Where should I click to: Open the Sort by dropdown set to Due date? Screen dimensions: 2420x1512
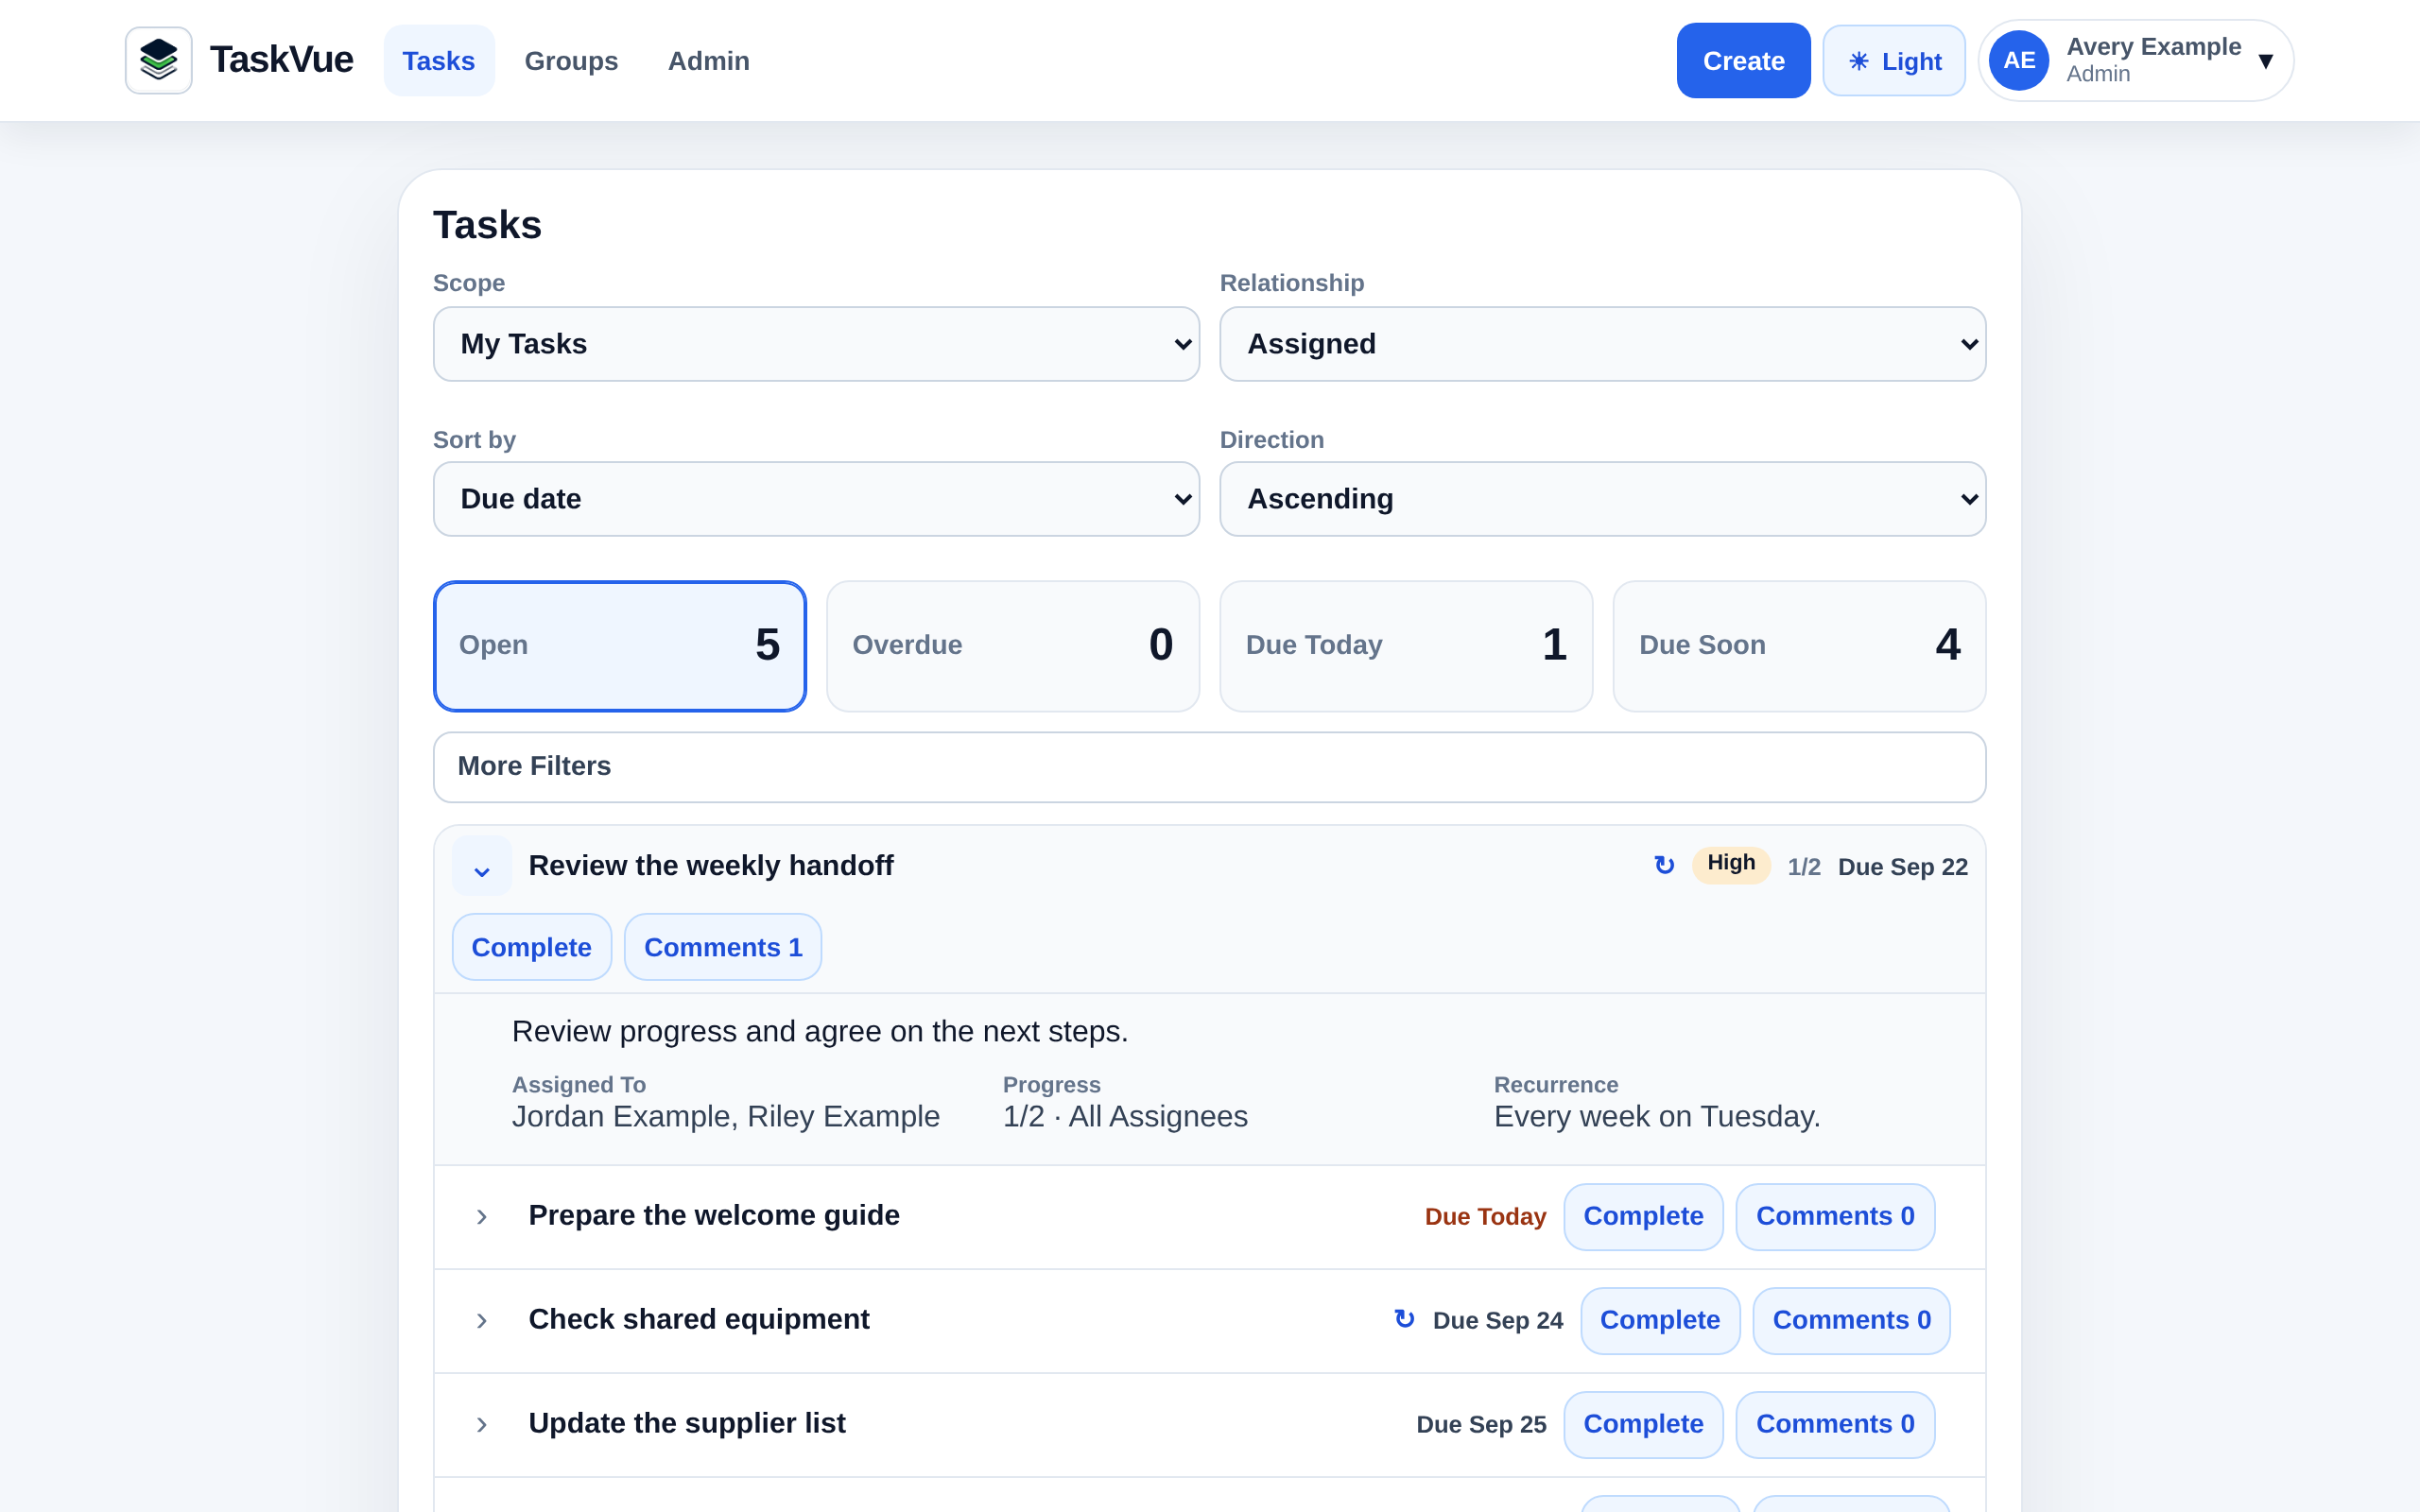(816, 499)
